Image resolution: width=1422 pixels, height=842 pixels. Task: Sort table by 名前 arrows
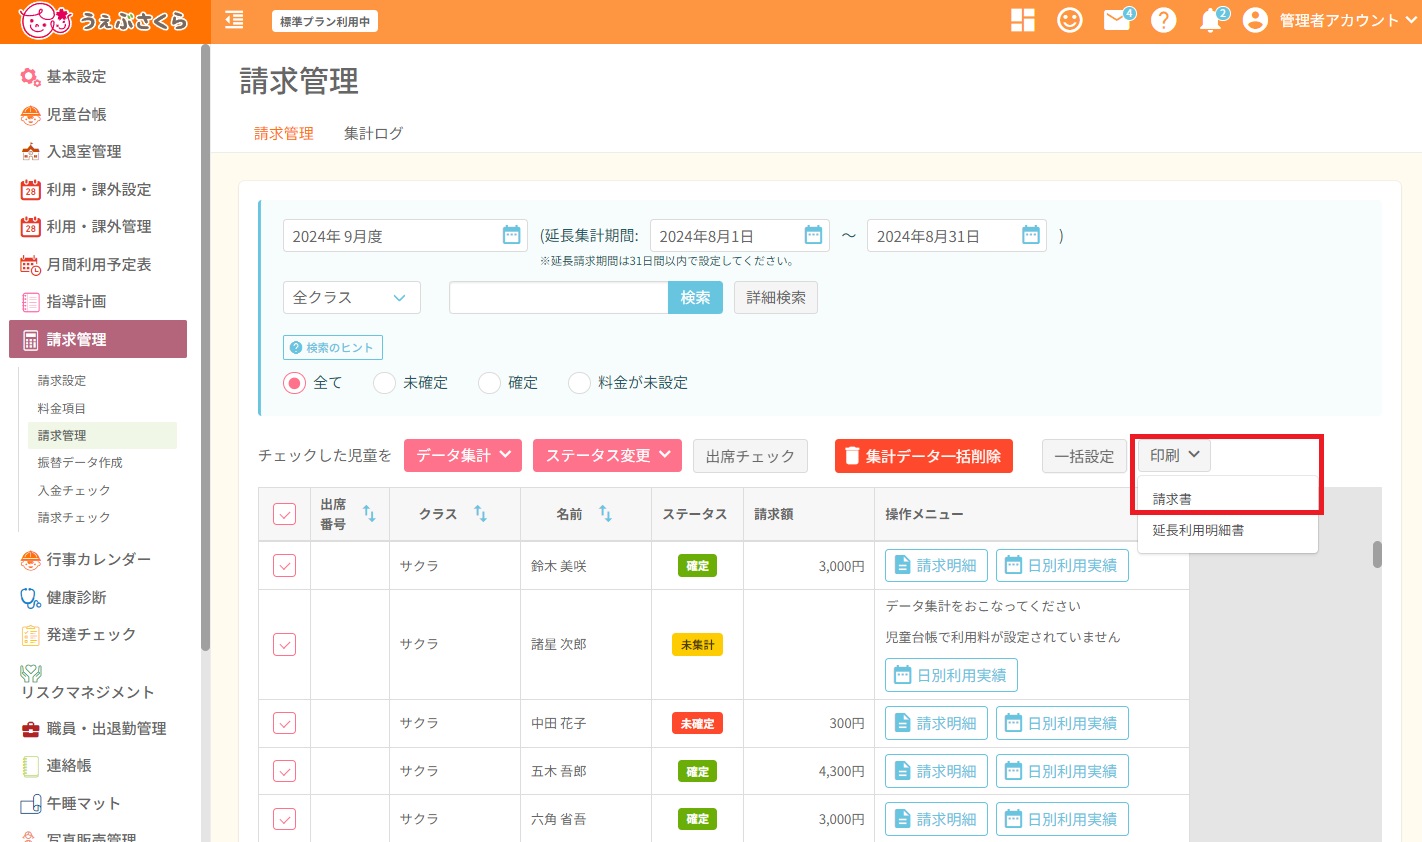pos(605,513)
